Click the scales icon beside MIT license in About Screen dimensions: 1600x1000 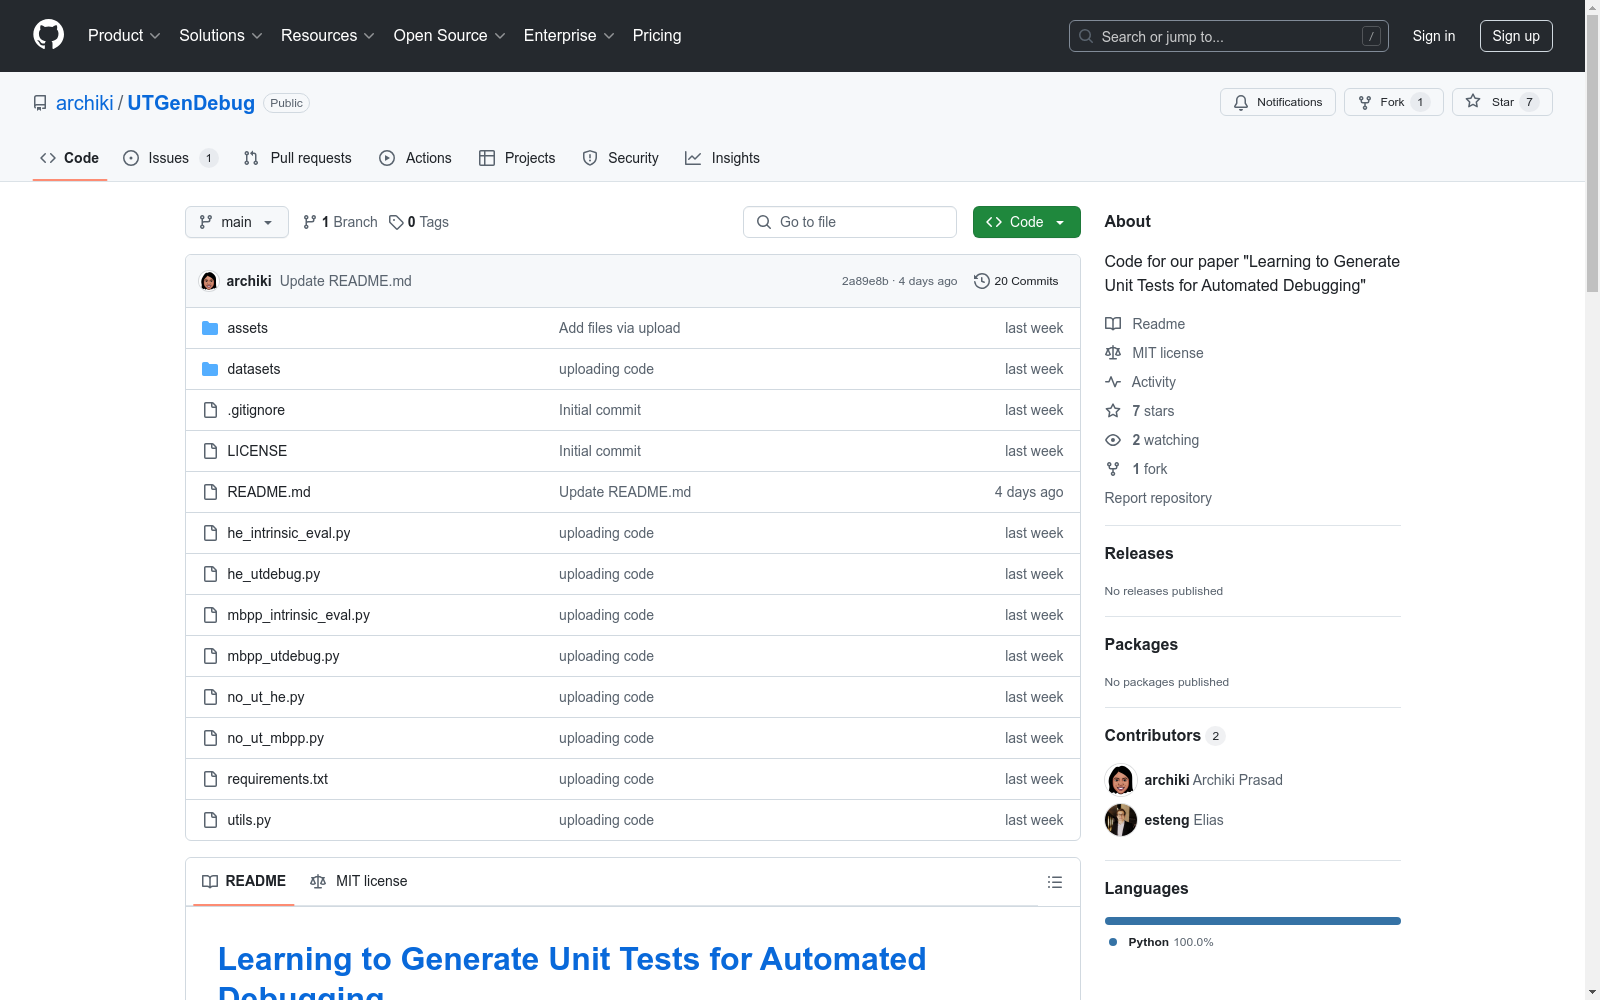pos(1113,353)
